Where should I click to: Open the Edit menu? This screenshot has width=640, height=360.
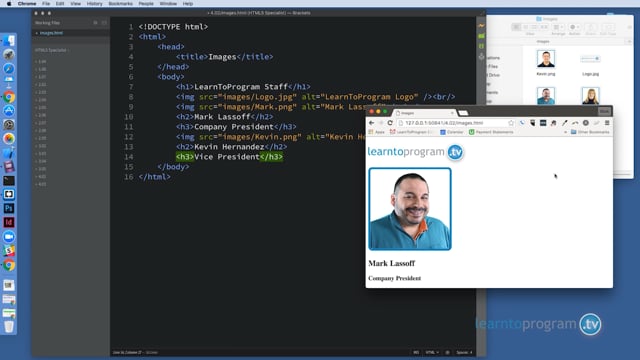(60, 4)
